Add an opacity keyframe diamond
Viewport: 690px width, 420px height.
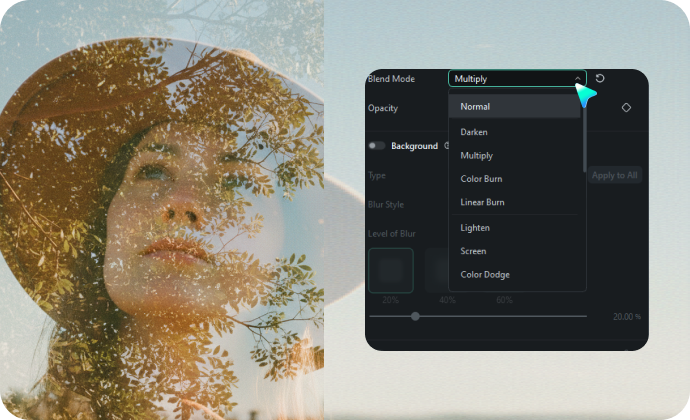(x=626, y=107)
